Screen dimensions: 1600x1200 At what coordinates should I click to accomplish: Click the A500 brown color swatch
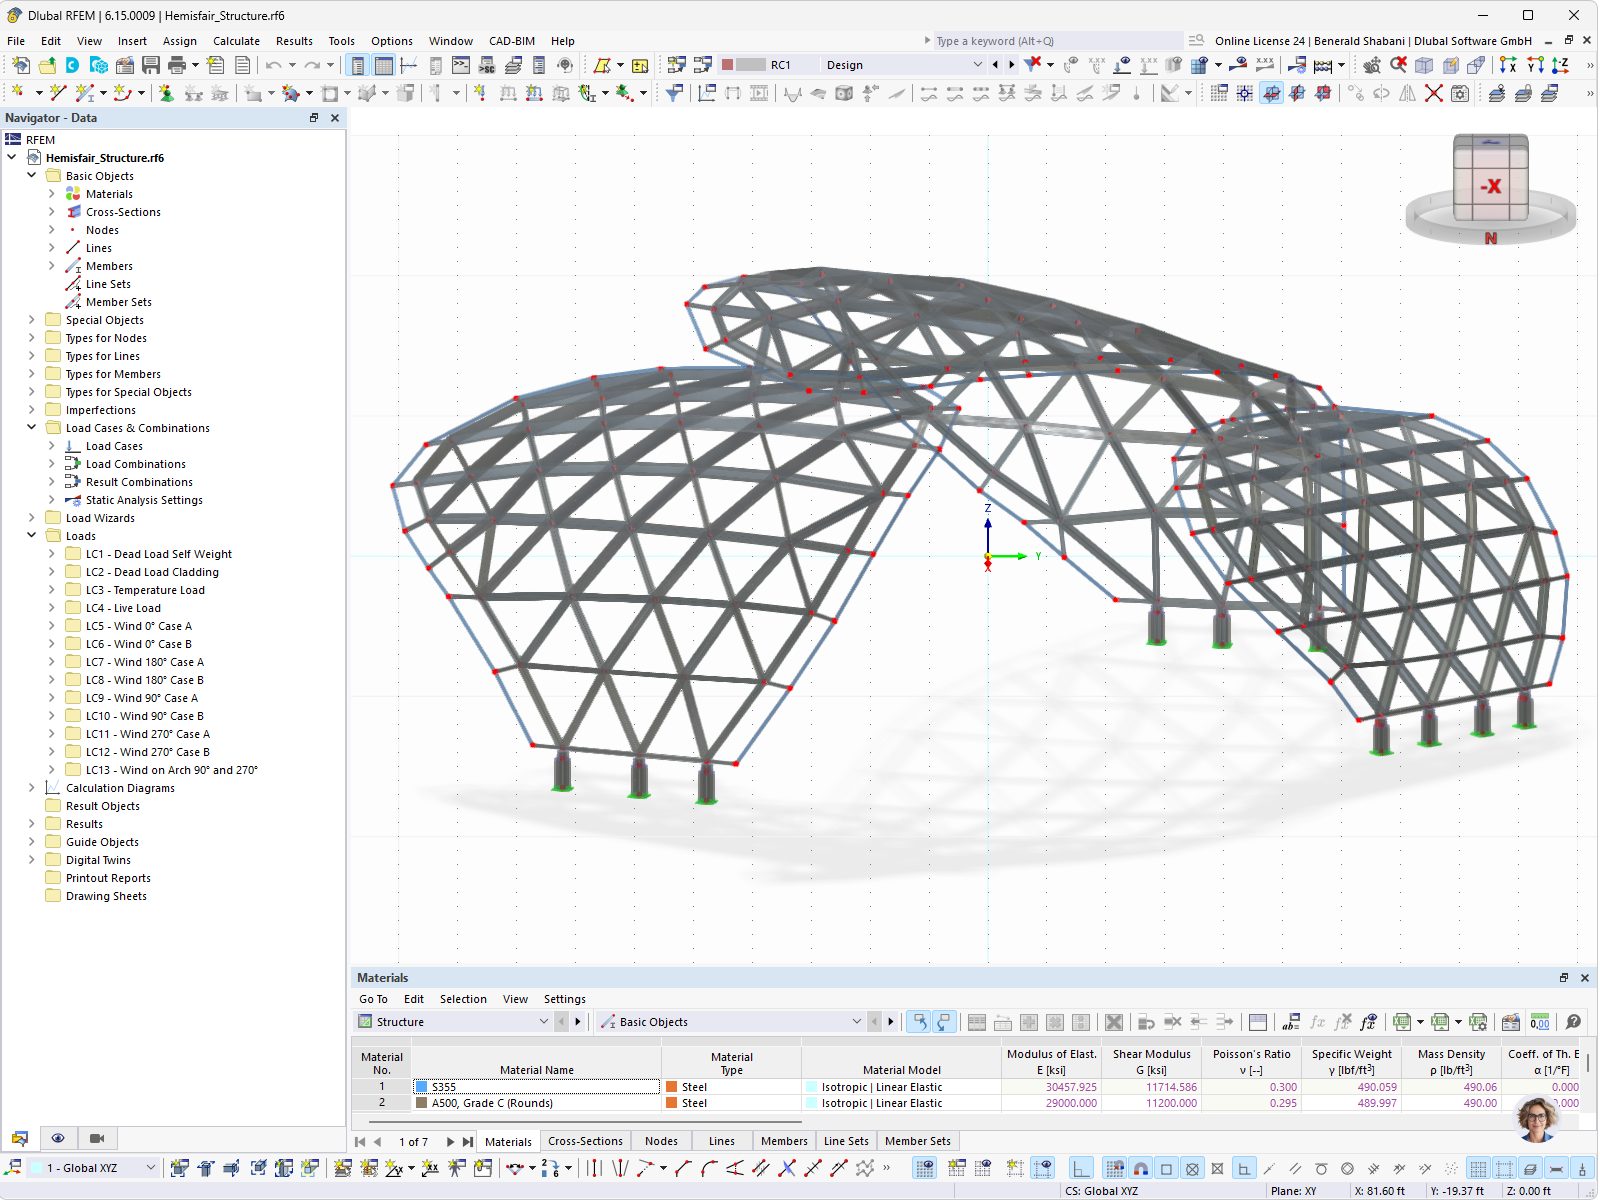[x=422, y=1103]
